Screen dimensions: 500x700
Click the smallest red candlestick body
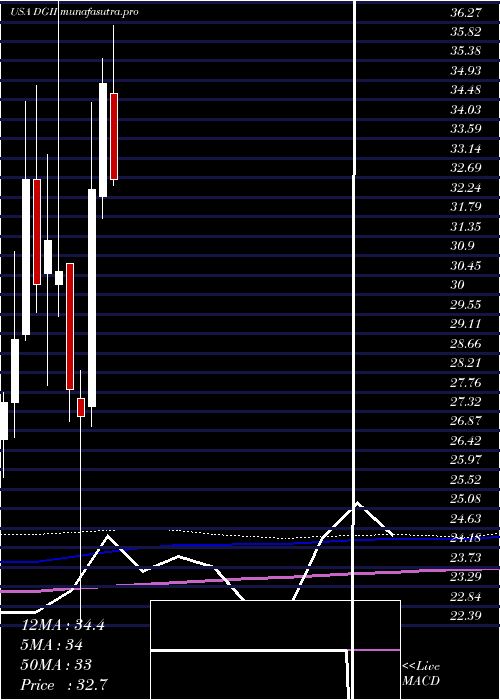81,408
